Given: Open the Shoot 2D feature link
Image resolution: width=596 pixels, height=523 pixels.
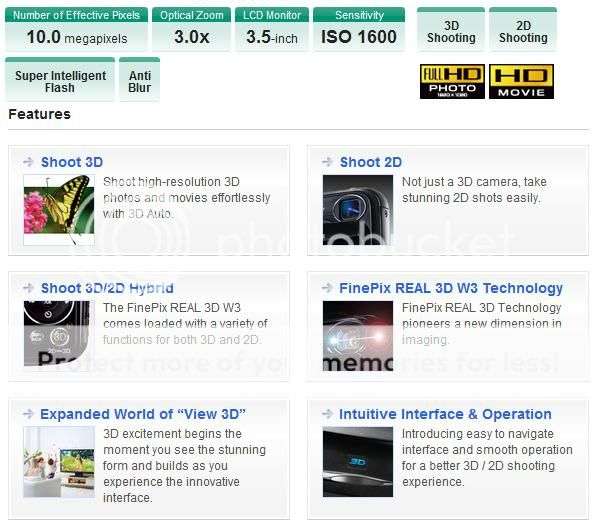Looking at the screenshot, I should tap(371, 162).
